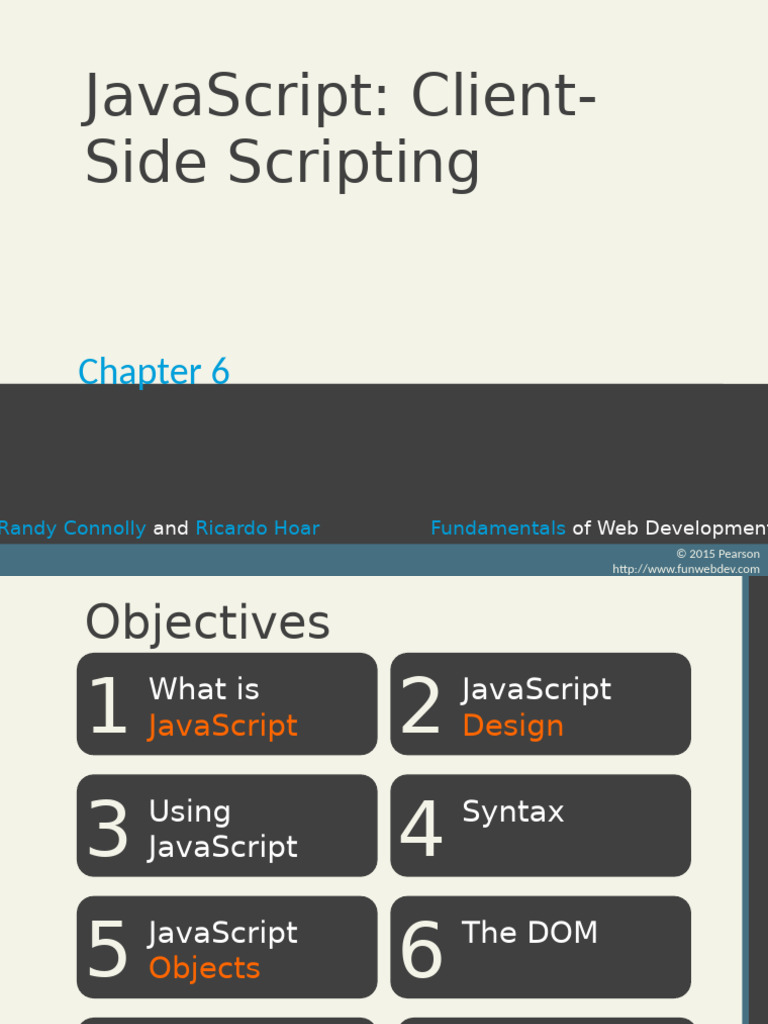
Task: Open 'The DOM' objective tile
Action: pyautogui.click(x=540, y=948)
